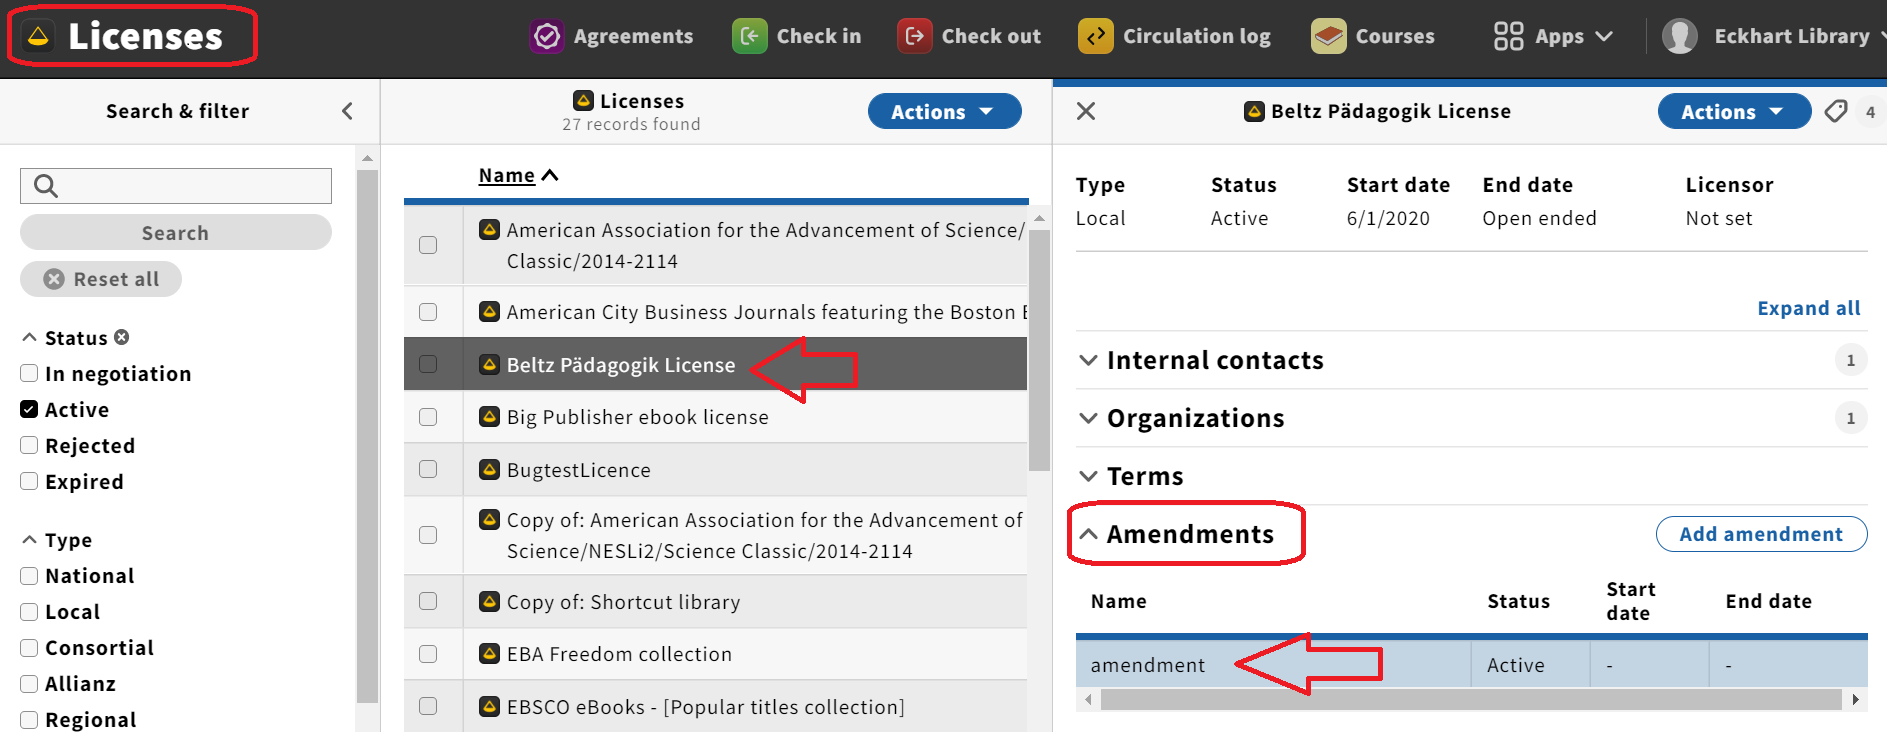Tick the Consortial type checkbox
This screenshot has height=732, width=1887.
(29, 647)
